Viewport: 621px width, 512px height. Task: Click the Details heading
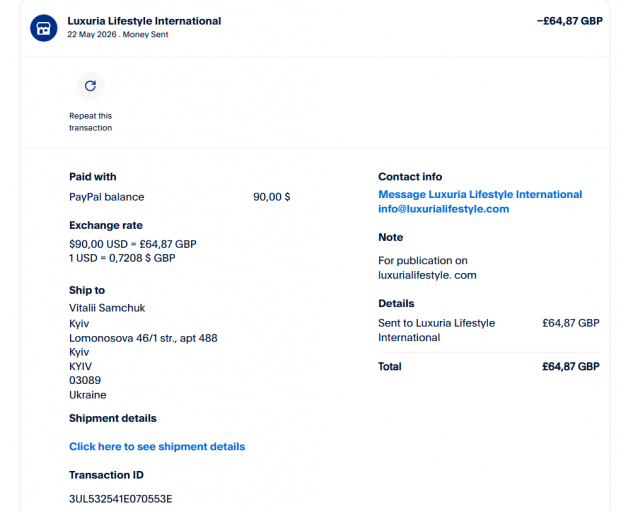396,303
